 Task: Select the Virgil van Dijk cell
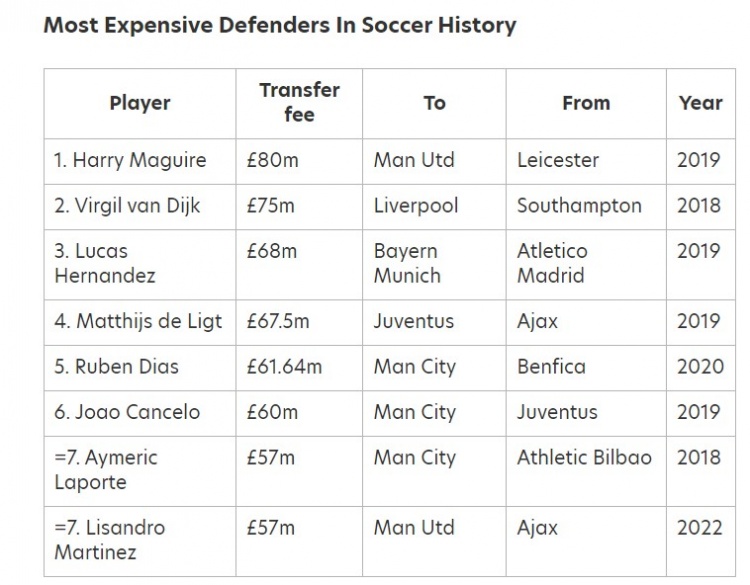128,205
